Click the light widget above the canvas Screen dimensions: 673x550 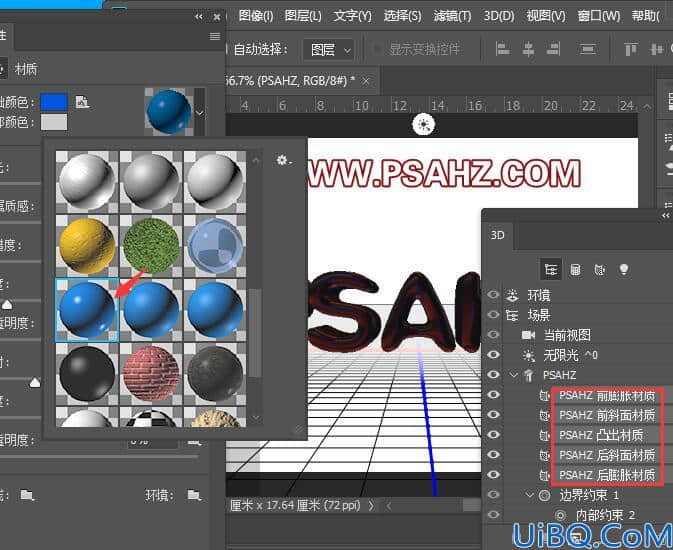click(x=424, y=125)
